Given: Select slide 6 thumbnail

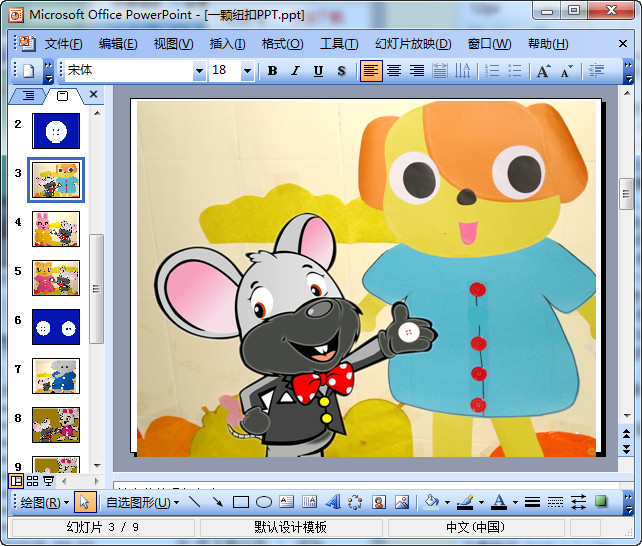Looking at the screenshot, I should 56,327.
